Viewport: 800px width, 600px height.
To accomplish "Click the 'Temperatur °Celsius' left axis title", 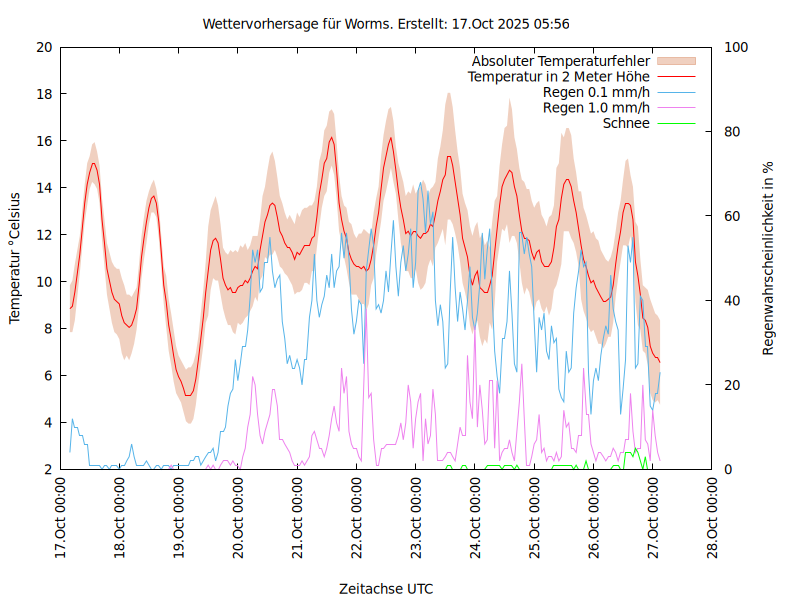I will click(15, 258).
